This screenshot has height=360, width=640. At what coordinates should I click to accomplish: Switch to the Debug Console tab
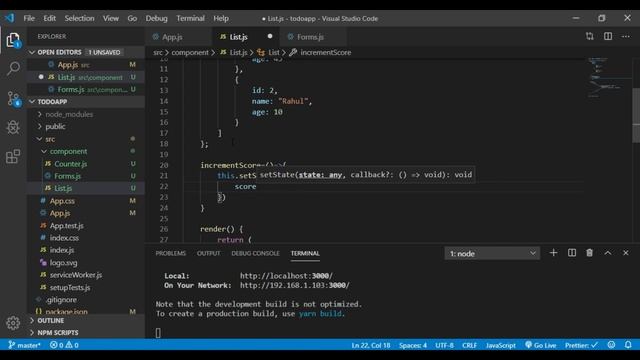click(x=256, y=253)
